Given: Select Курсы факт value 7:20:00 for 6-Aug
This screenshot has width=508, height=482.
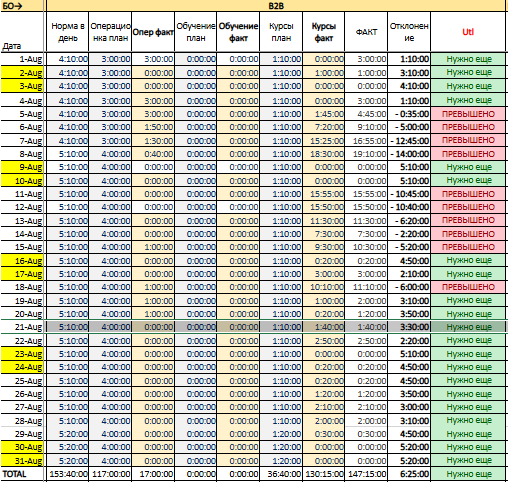Looking at the screenshot, I should point(324,127).
